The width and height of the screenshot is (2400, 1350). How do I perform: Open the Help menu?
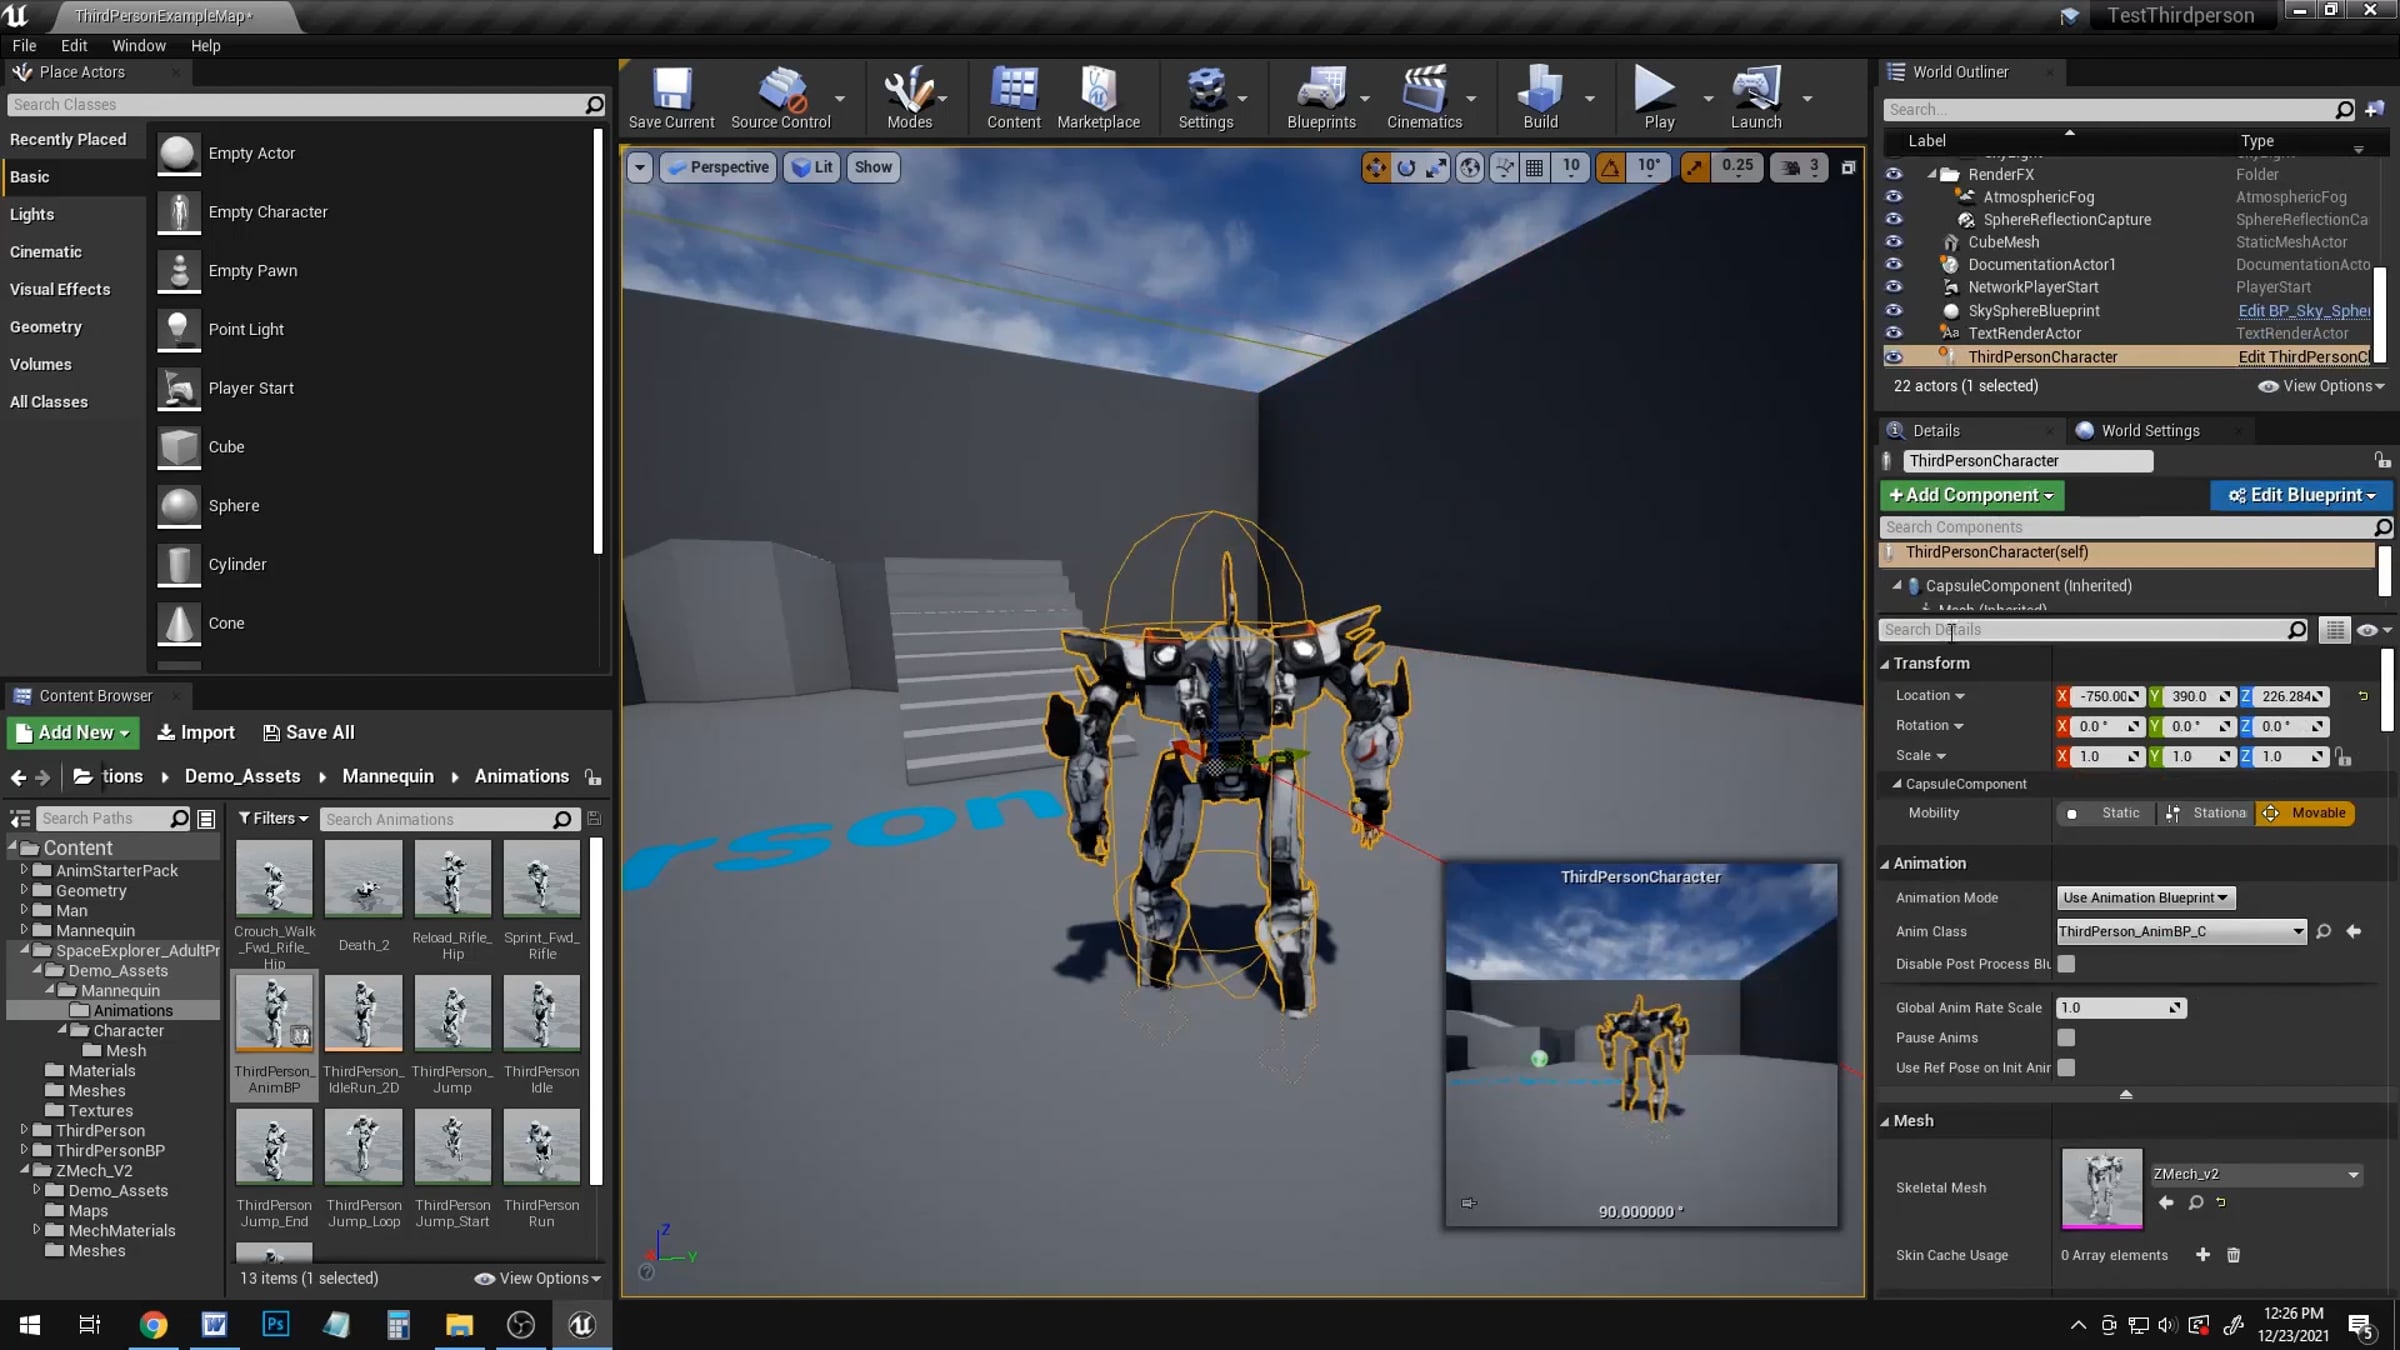(x=205, y=46)
